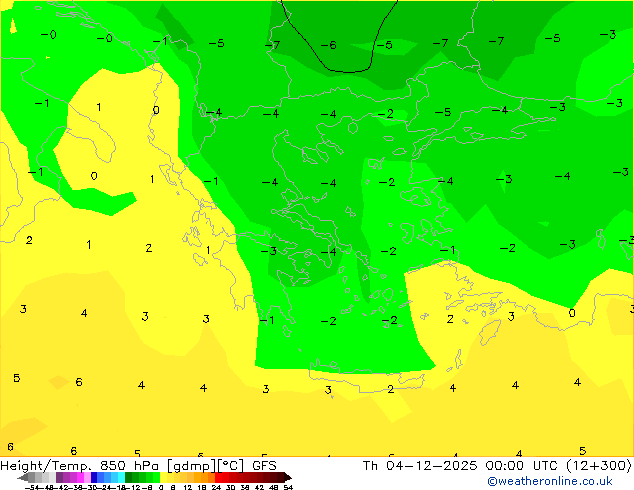Click the '54' label on the legend scale
Screen dimensions: 634x490
(x=288, y=487)
